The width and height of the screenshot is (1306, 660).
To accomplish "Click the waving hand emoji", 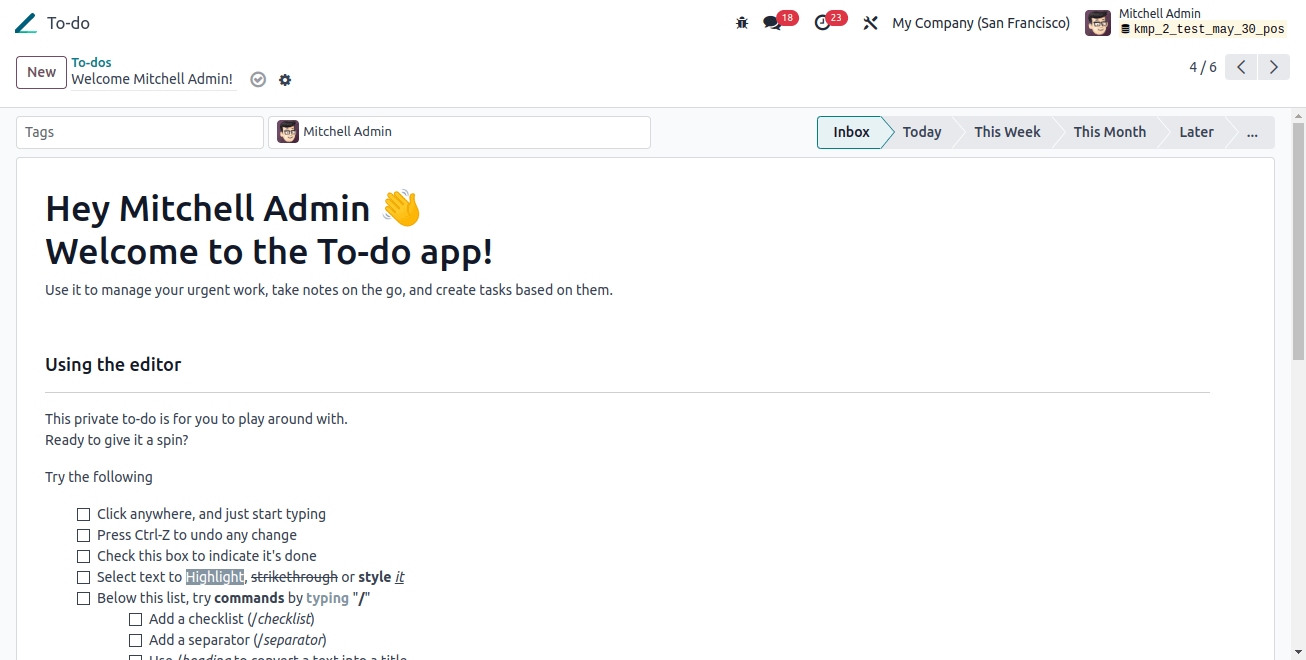I will [x=401, y=208].
